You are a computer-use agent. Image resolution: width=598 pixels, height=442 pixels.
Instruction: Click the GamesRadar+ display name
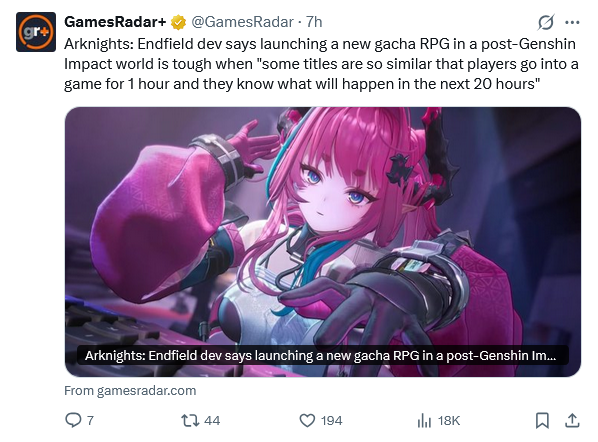[115, 22]
